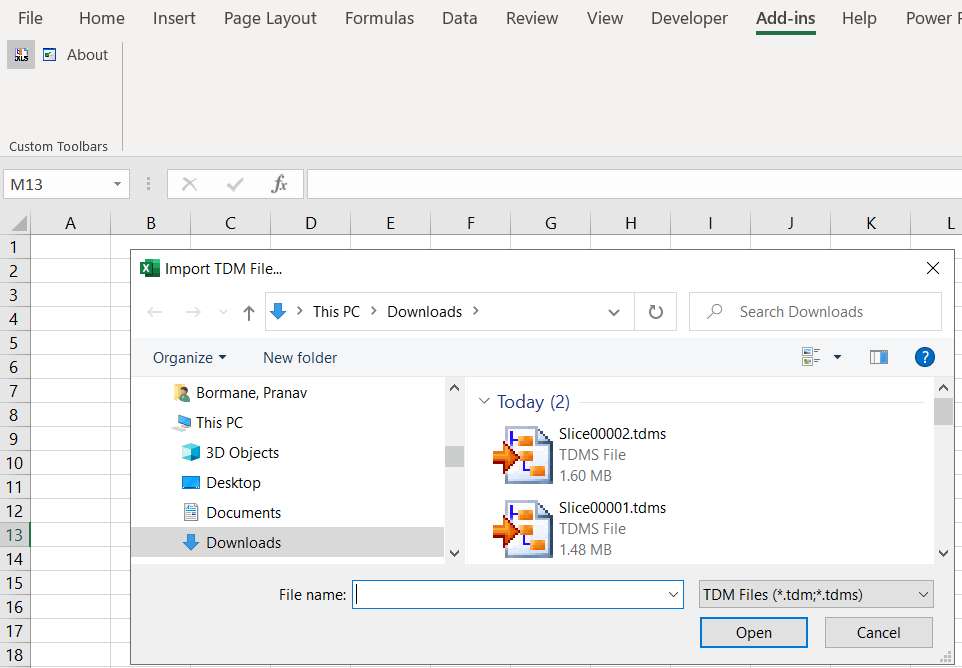Click the Name Box showing M13

[58, 184]
